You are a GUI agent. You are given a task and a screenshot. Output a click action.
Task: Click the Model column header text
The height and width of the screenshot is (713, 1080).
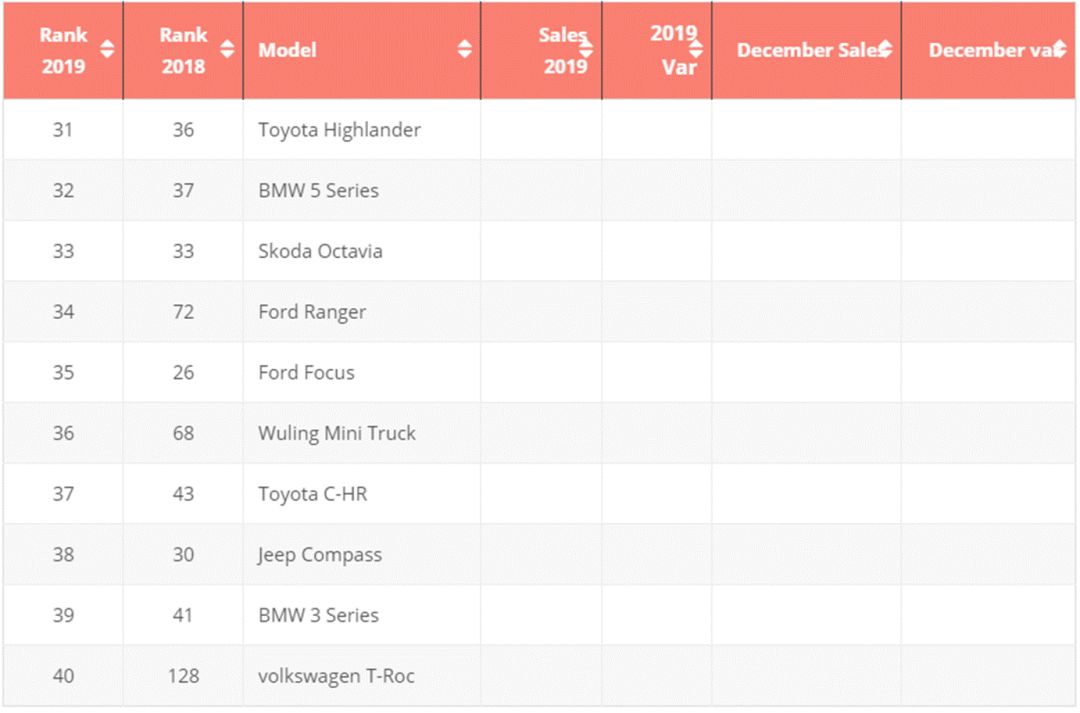pos(287,50)
